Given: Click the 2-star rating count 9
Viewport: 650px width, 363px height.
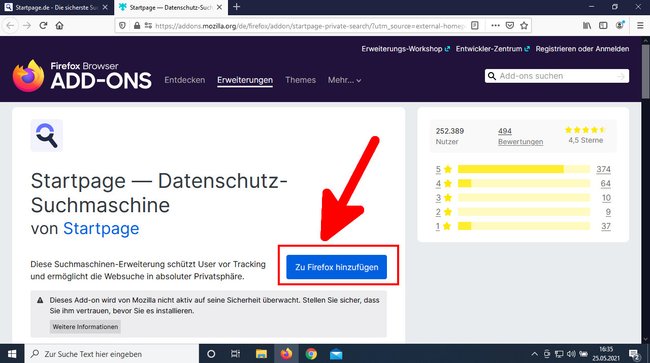Looking at the screenshot, I should [608, 212].
